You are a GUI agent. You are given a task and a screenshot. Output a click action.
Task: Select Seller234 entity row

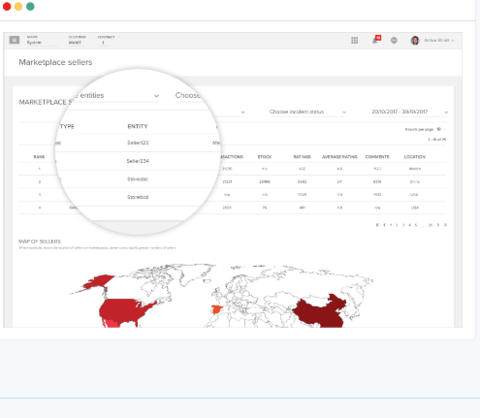138,161
